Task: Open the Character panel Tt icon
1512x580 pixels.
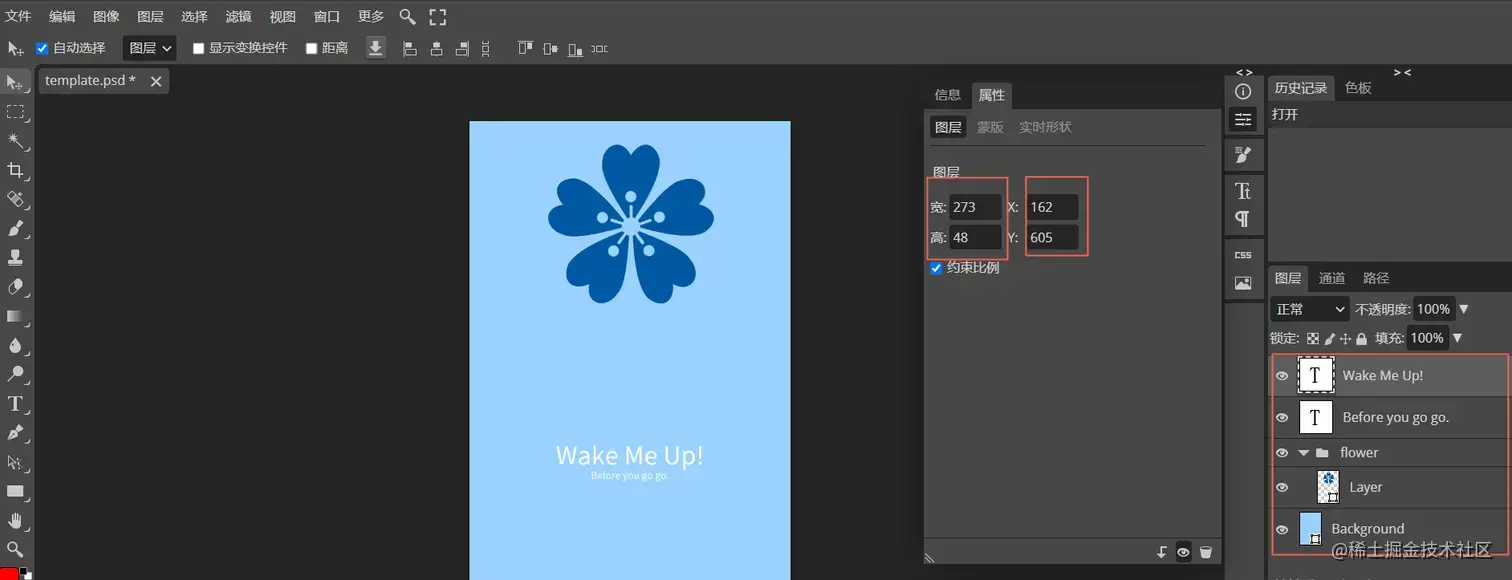Action: pyautogui.click(x=1243, y=190)
